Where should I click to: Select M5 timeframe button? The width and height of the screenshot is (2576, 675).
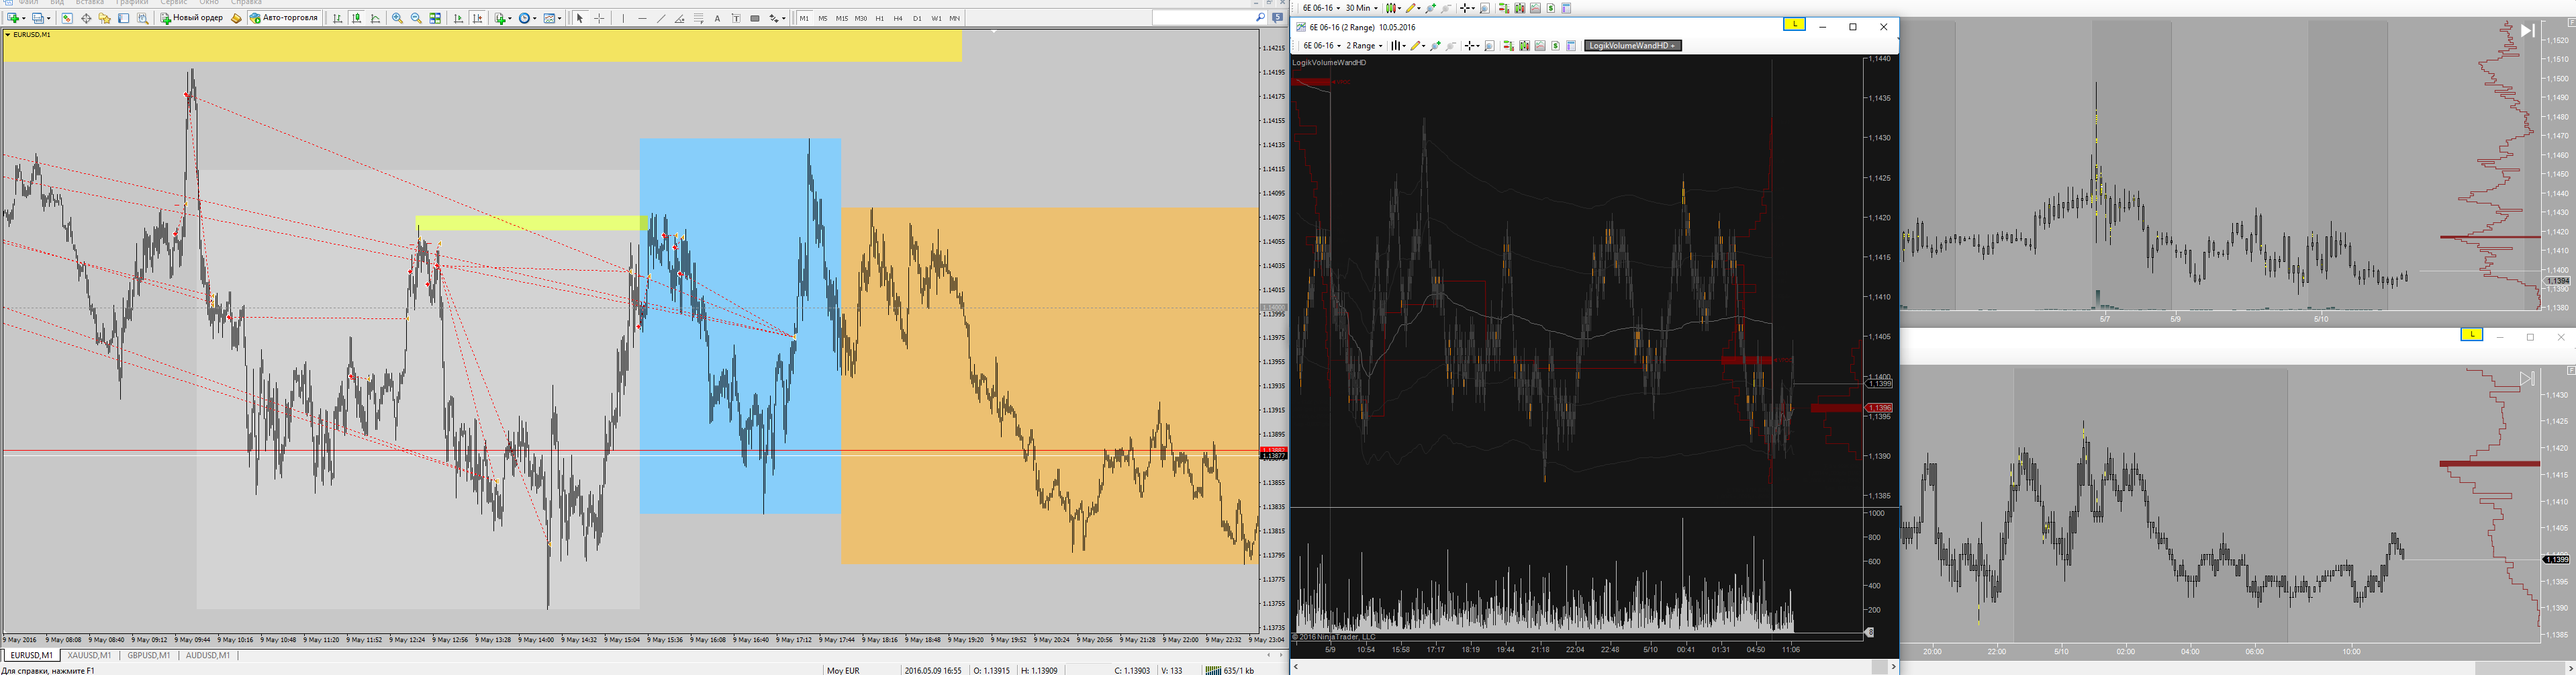tap(823, 18)
